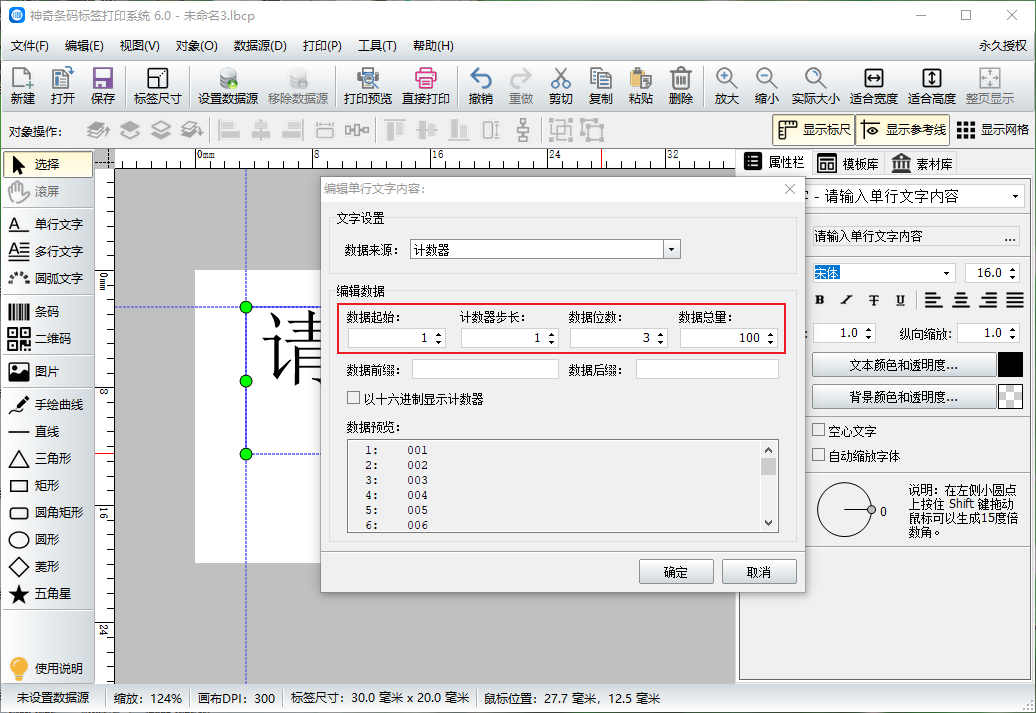Switch to the 模板库 tab
The width and height of the screenshot is (1036, 713).
[848, 163]
